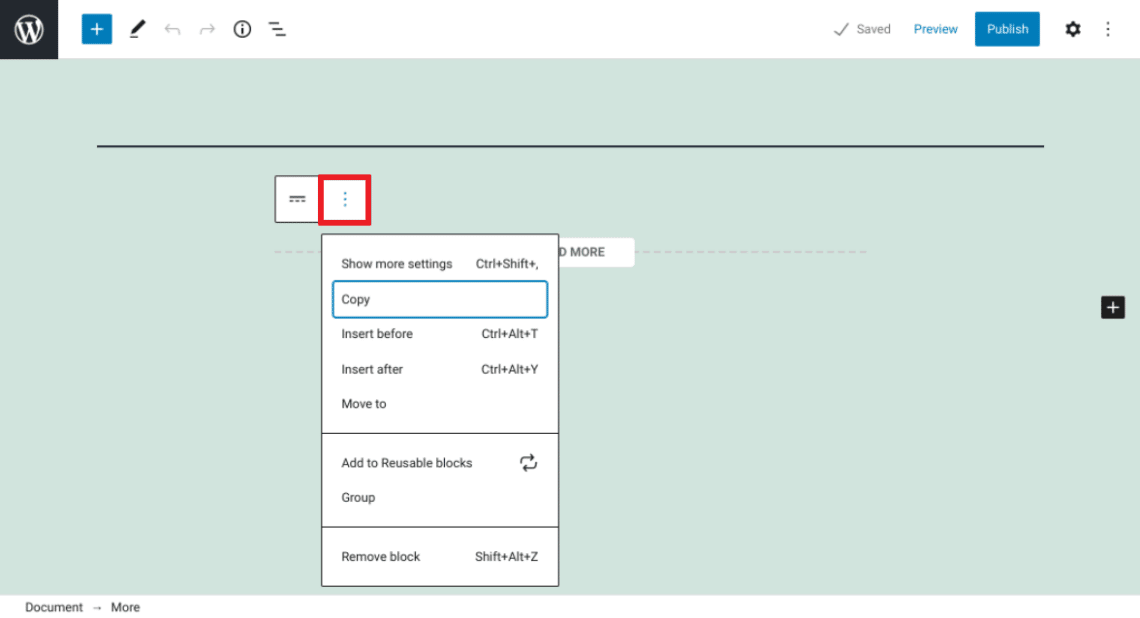Viewport: 1140px width, 618px height.
Task: Grab the block drag handle icon
Action: [x=297, y=198]
